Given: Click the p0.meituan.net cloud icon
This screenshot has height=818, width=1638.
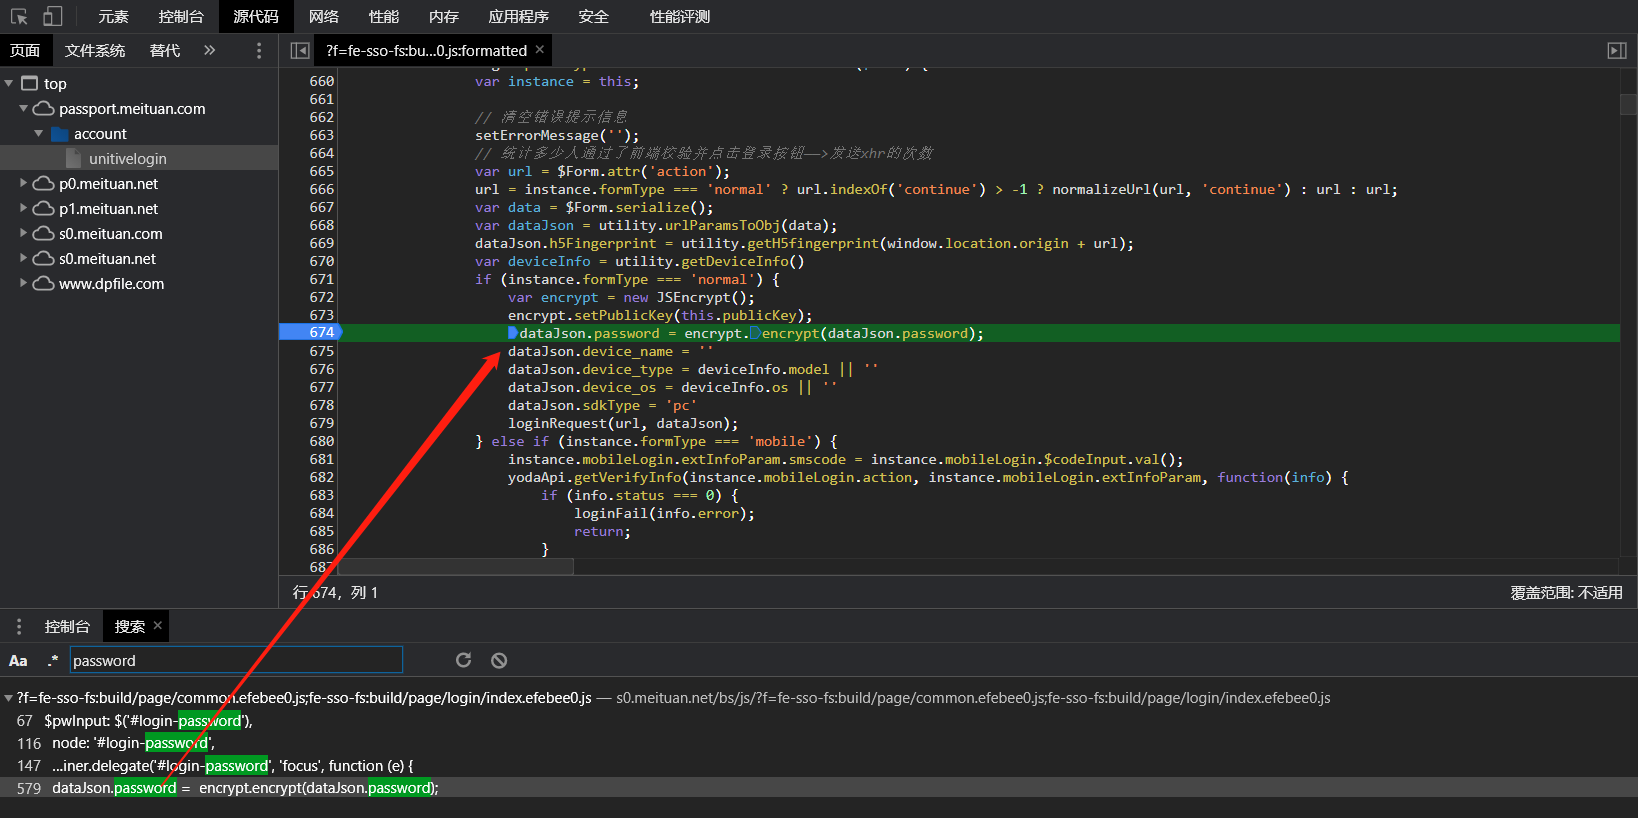Looking at the screenshot, I should [x=43, y=183].
